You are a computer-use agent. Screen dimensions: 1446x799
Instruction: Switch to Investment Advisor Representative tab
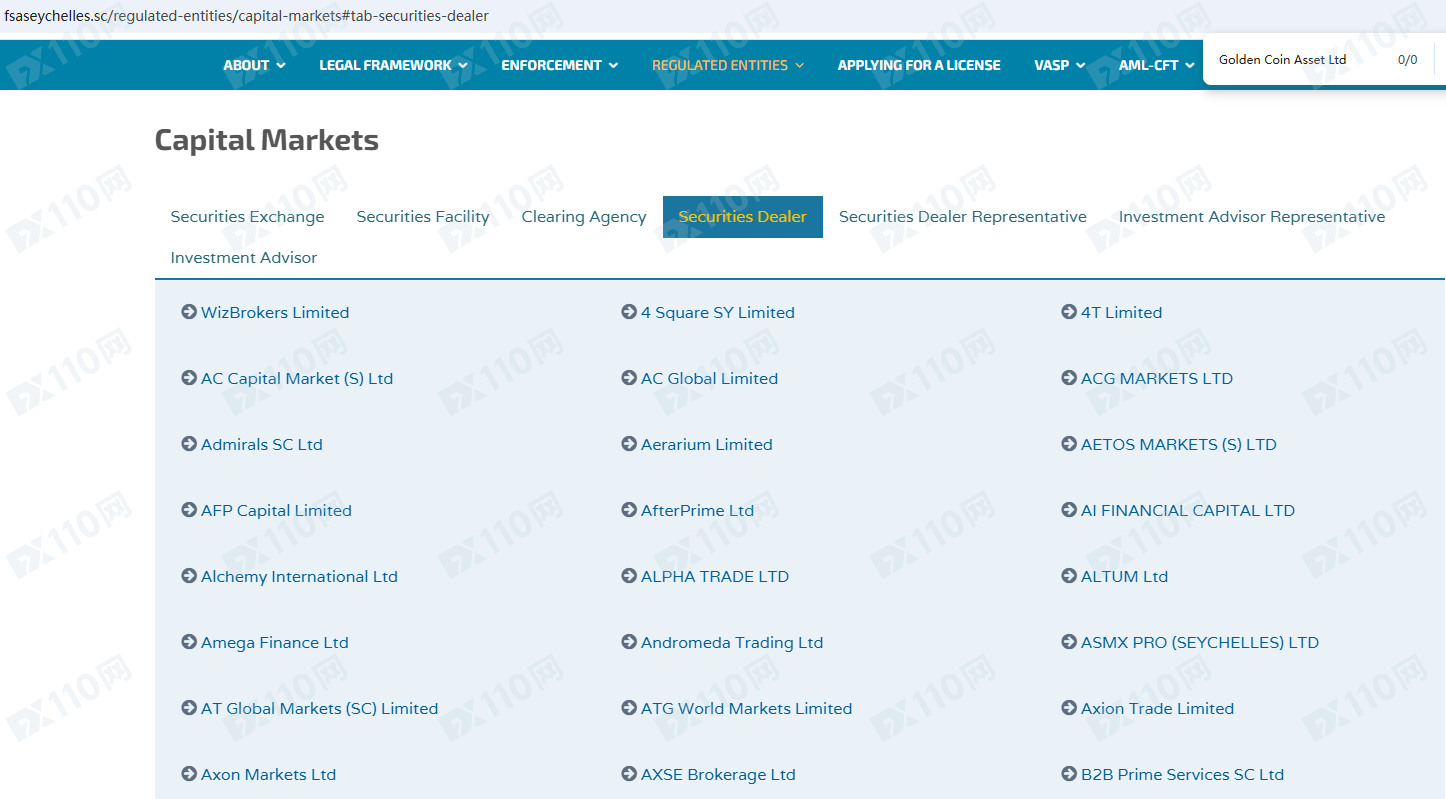(x=1252, y=217)
